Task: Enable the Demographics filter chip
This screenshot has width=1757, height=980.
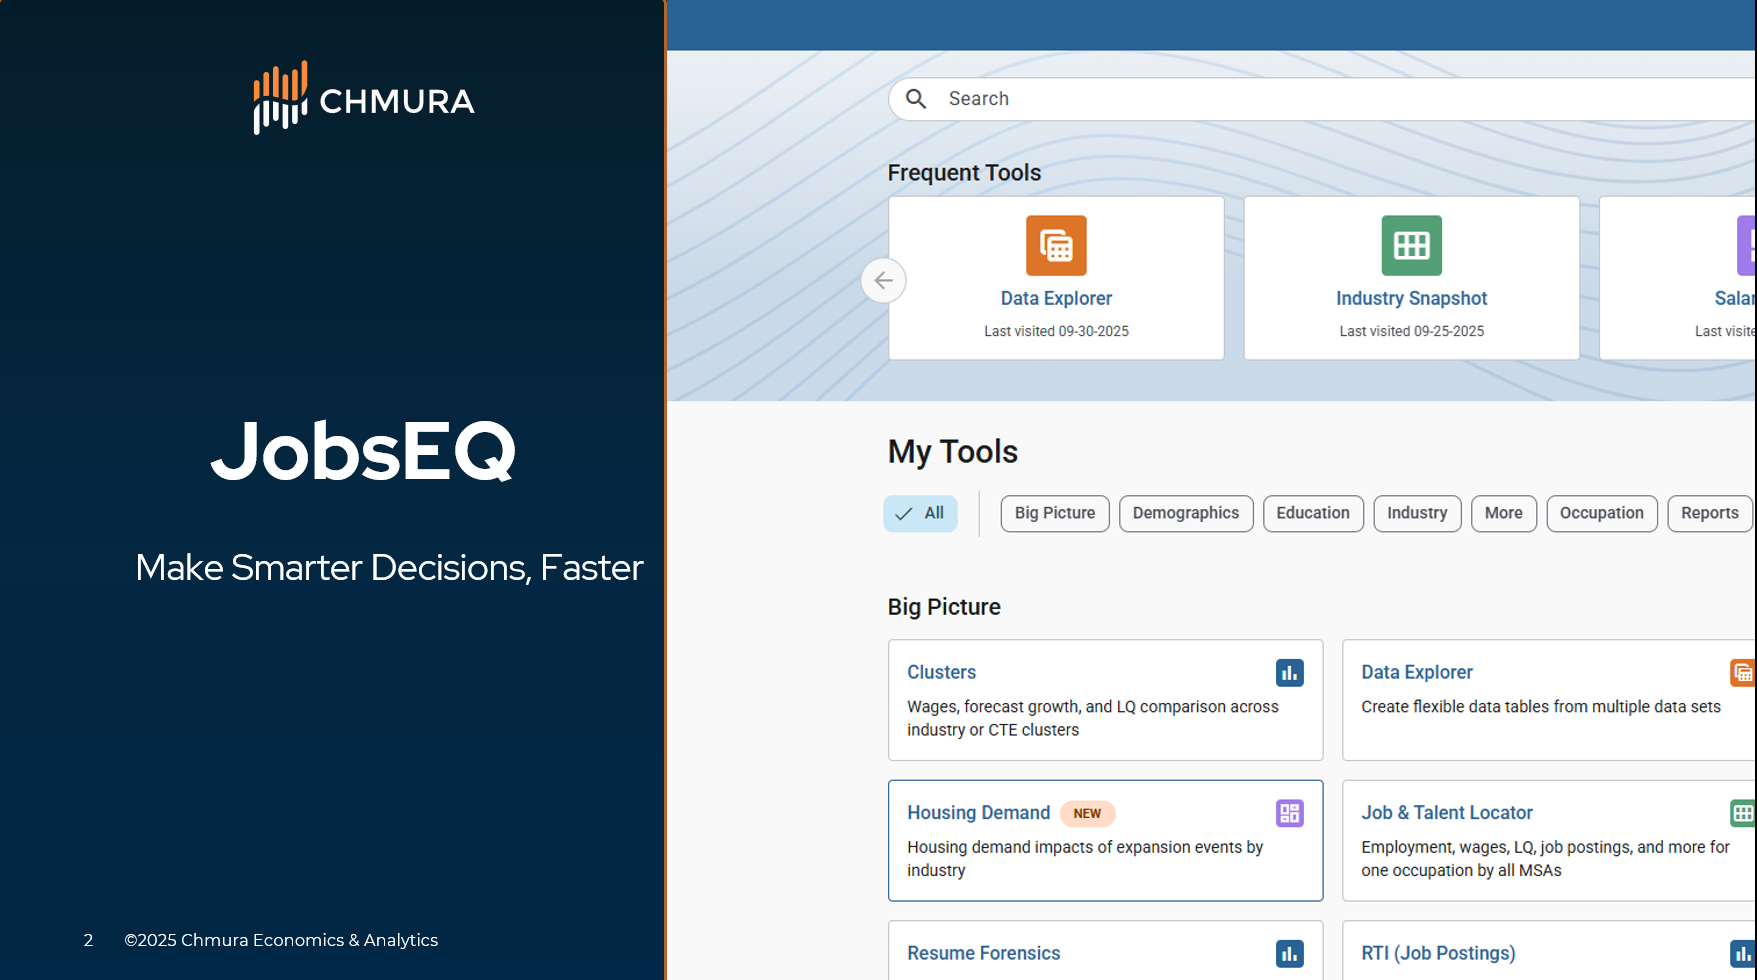Action: 1186,513
